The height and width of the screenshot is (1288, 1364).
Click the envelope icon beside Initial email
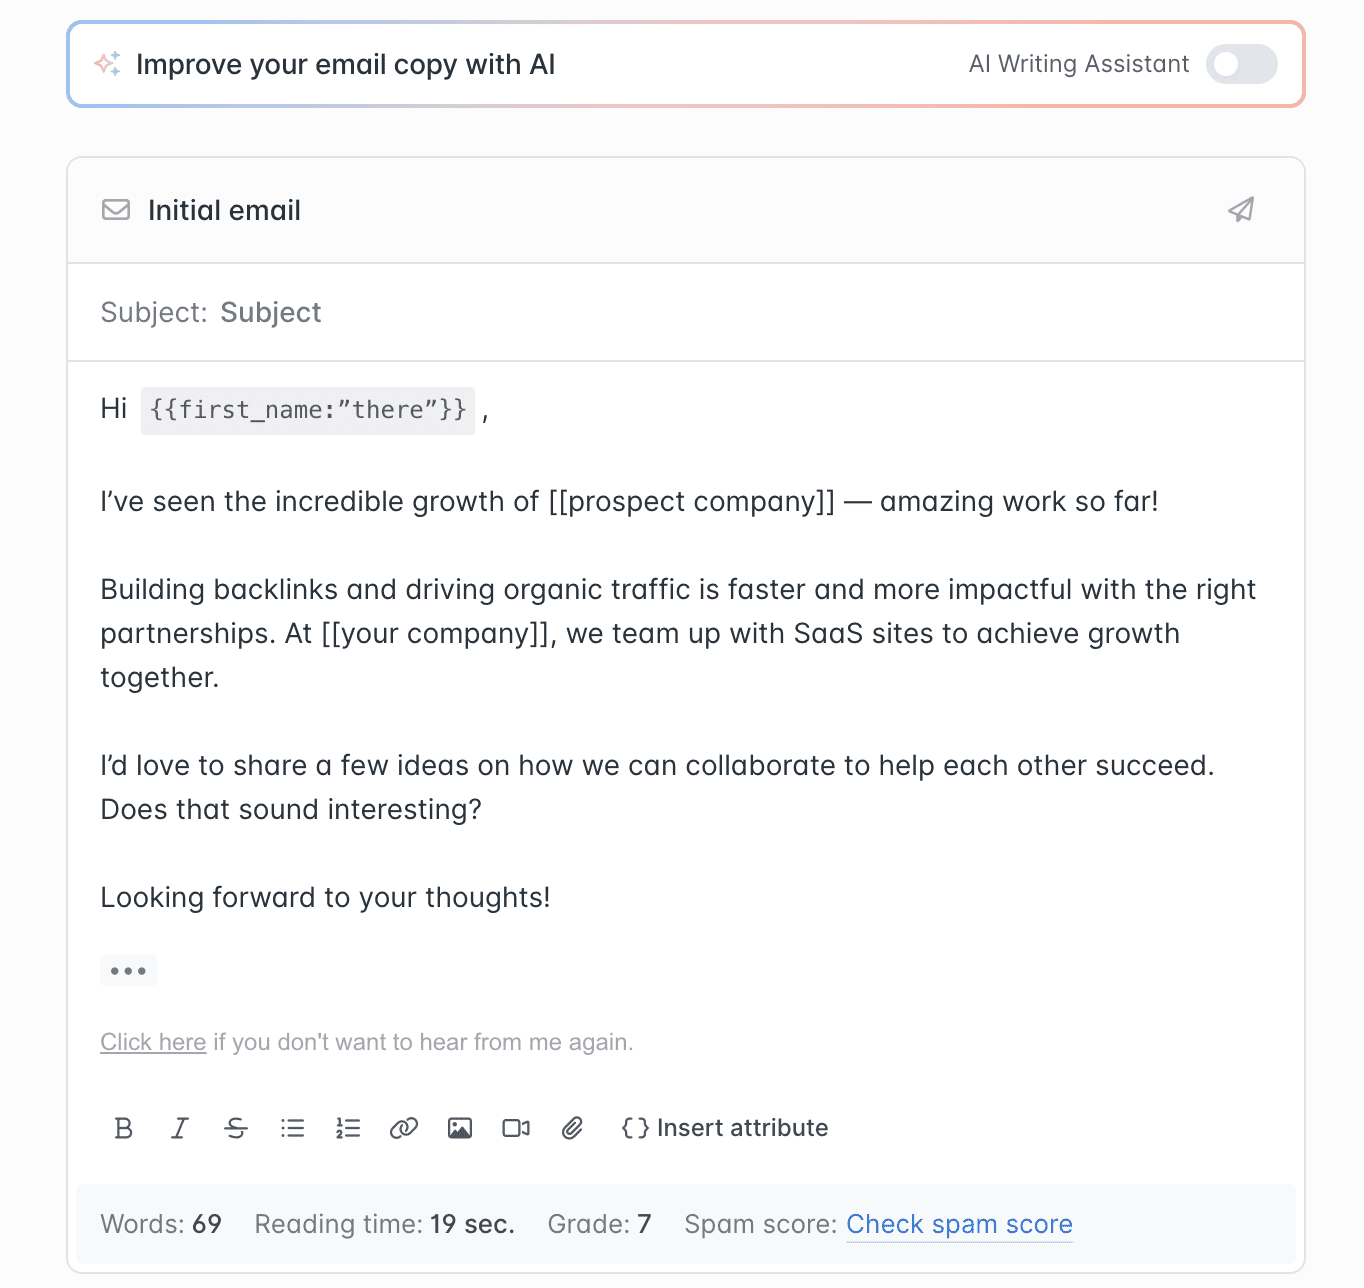[116, 210]
